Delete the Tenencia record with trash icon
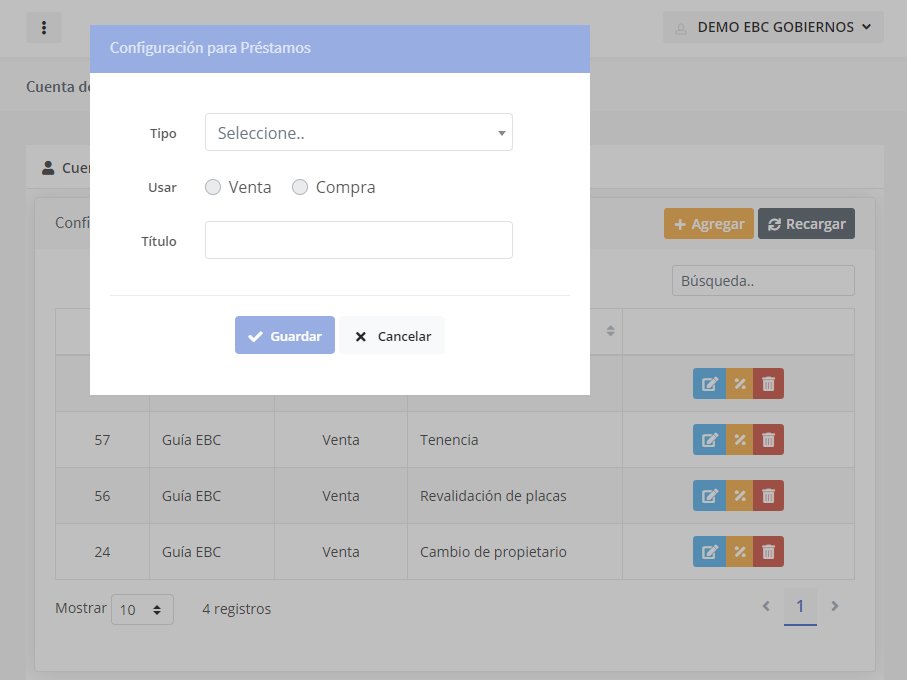 pyautogui.click(x=768, y=440)
